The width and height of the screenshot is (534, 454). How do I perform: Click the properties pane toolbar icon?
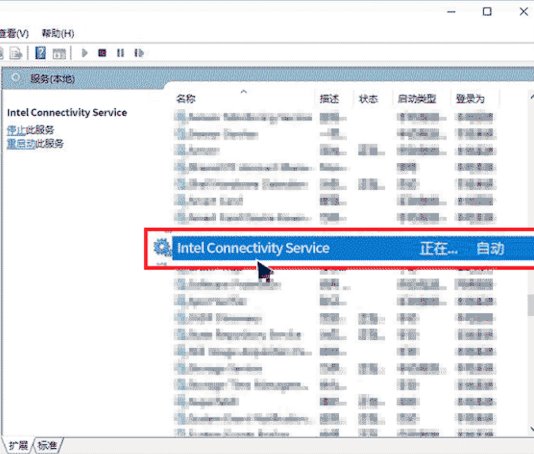59,53
